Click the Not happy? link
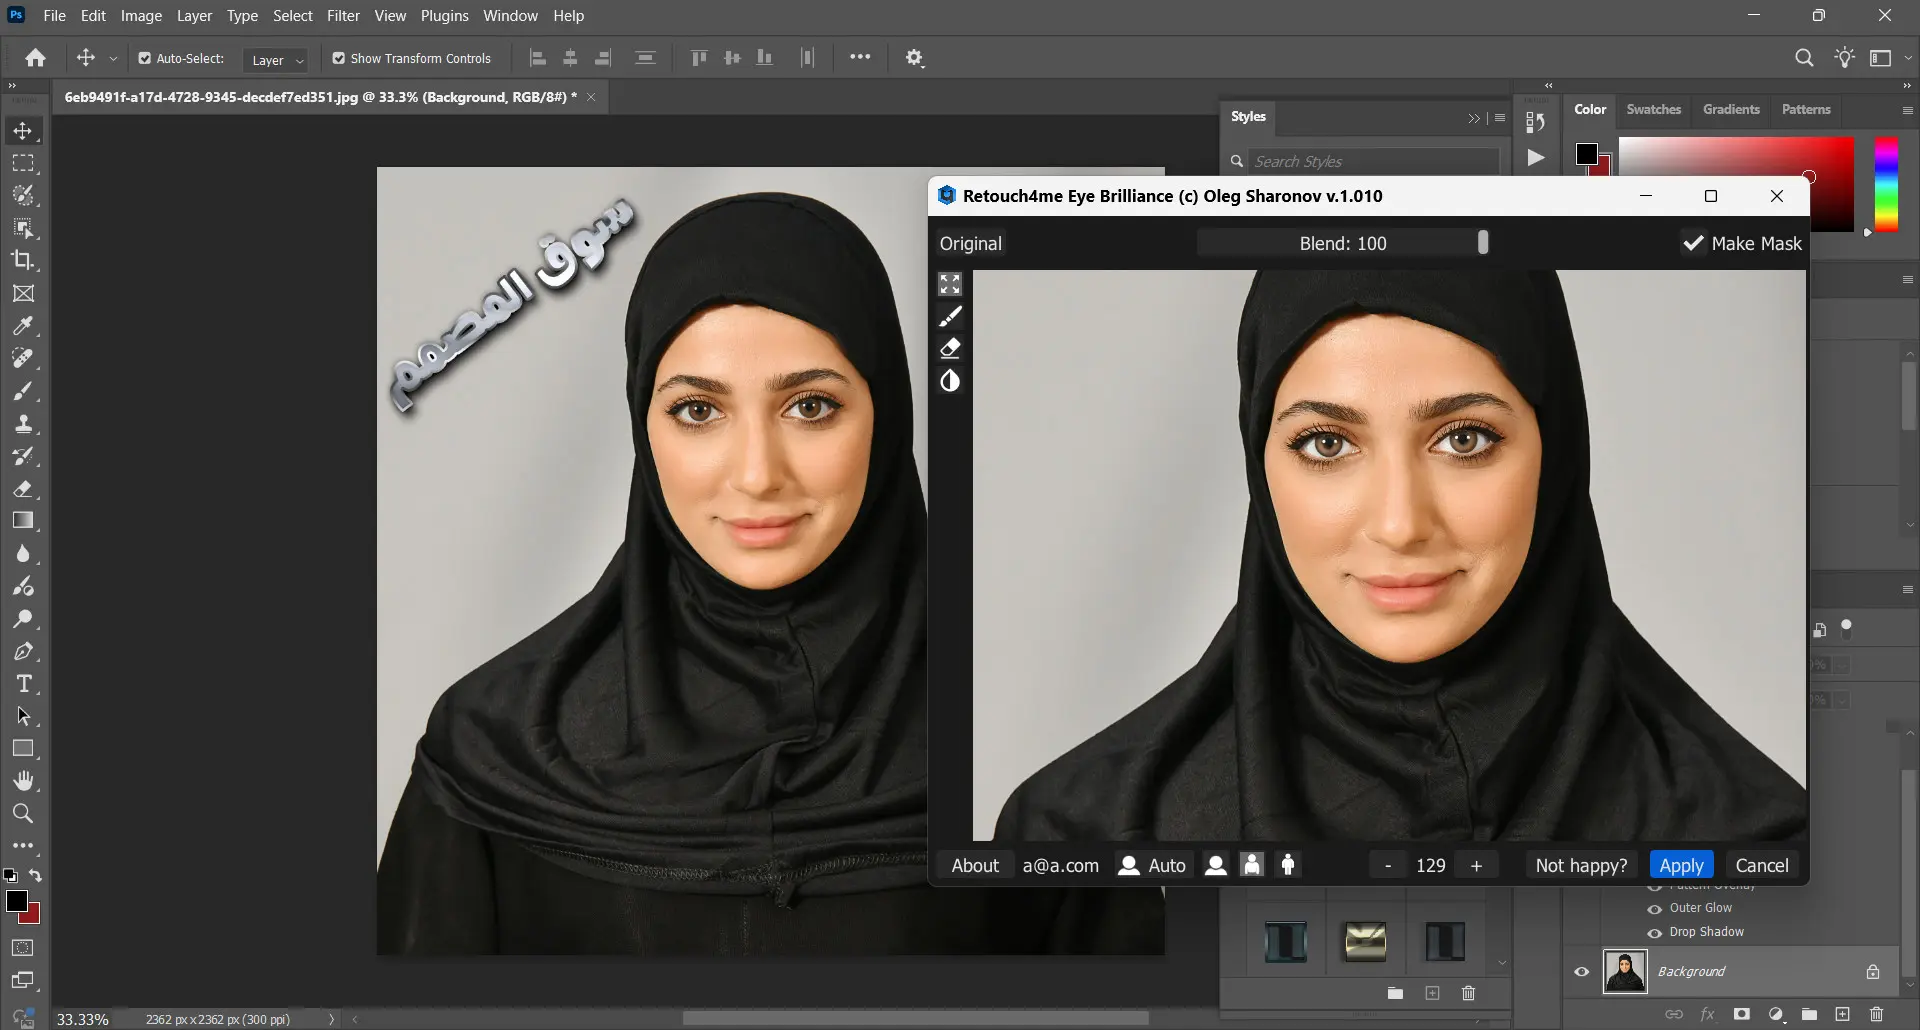The height and width of the screenshot is (1030, 1920). coord(1580,864)
